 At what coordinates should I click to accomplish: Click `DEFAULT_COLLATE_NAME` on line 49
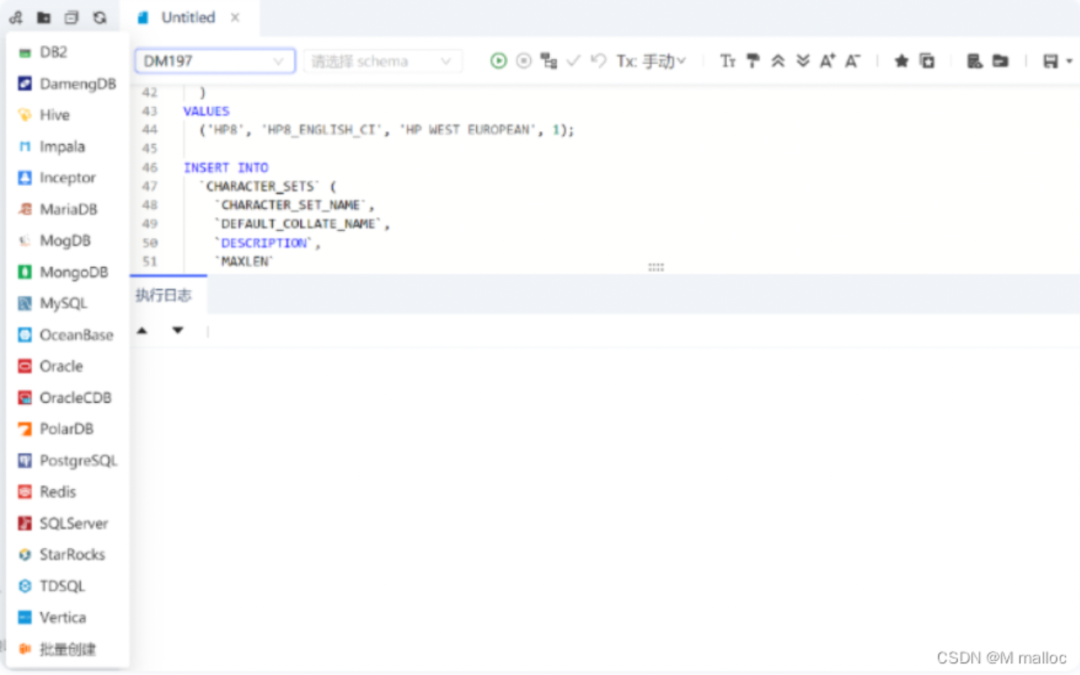(298, 223)
